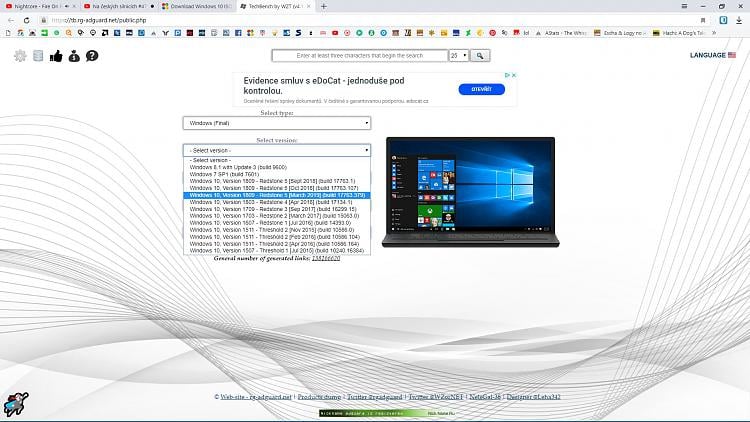Screen dimensions: 750x422
Task: Open the Twitter @WZorNET footer link
Action: [436, 397]
